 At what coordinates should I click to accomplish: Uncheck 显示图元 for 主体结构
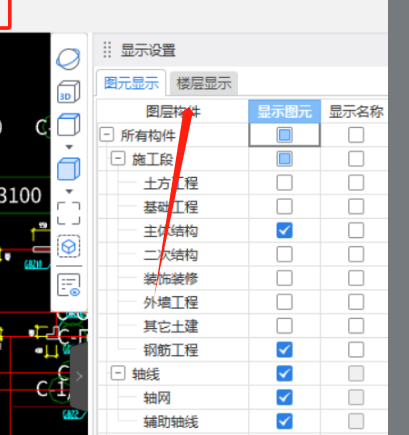point(284,230)
